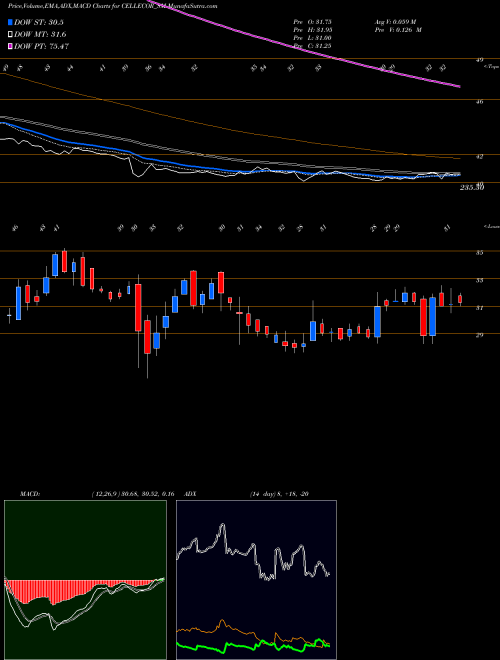Click the magenta DOW PT legend swatch
The width and height of the screenshot is (500, 660).
[10, 46]
